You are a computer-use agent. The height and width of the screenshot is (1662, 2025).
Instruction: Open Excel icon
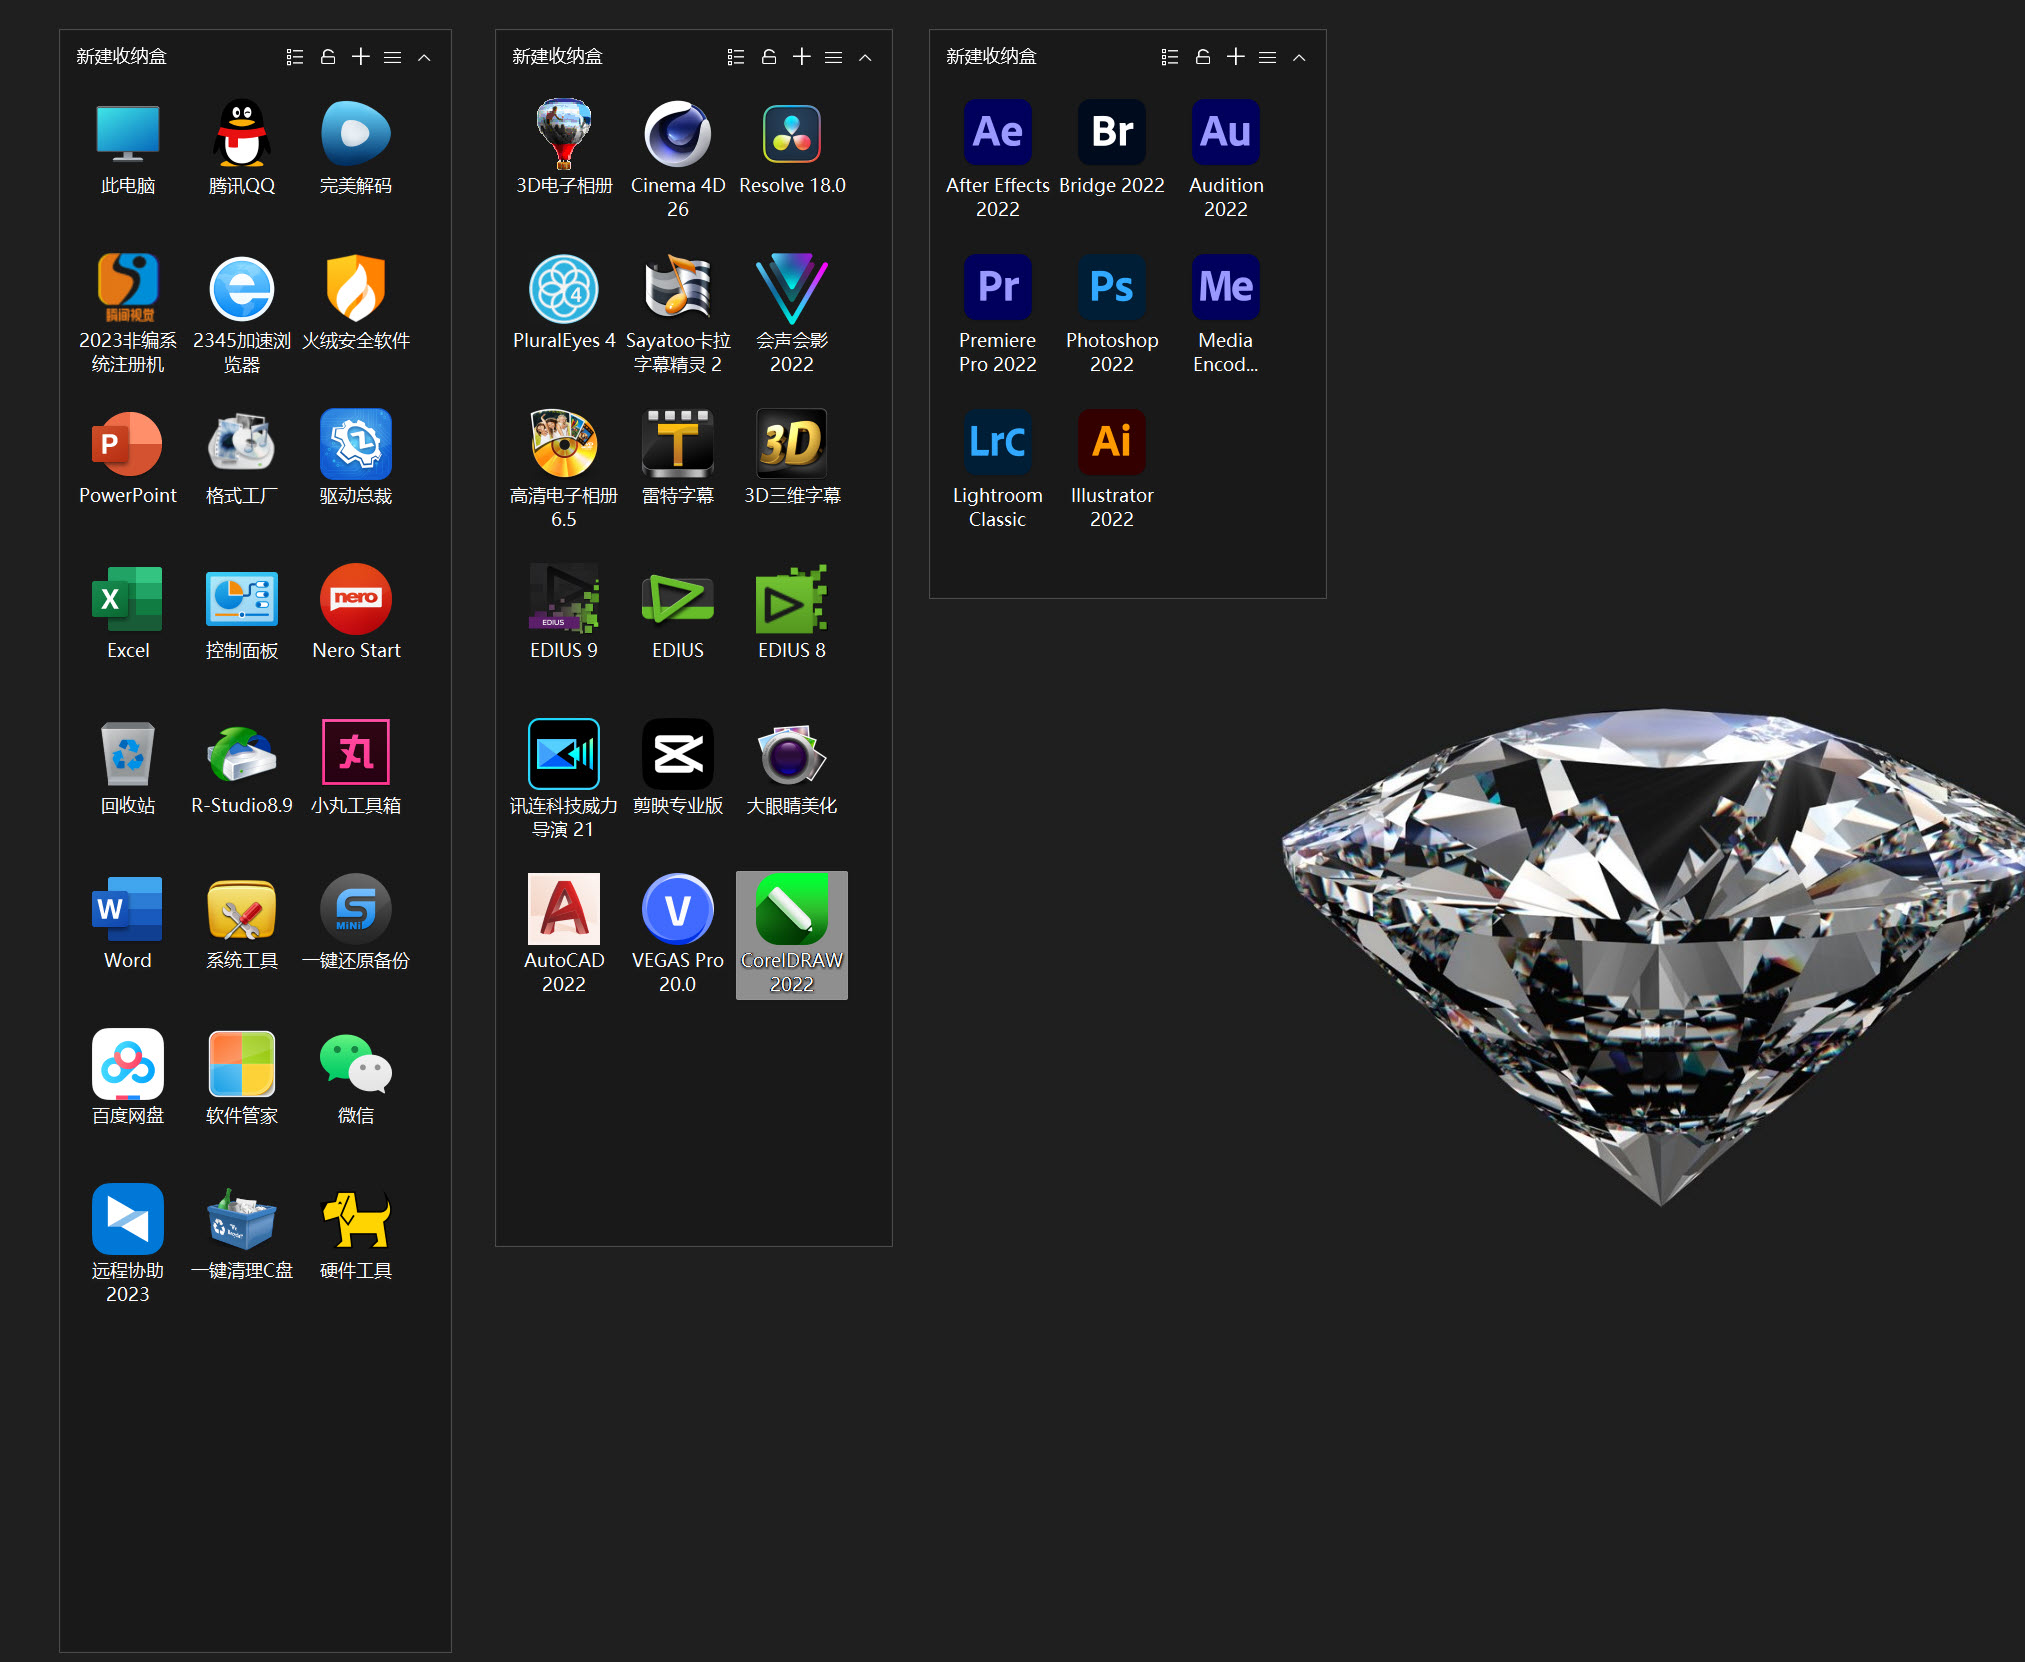[x=128, y=599]
